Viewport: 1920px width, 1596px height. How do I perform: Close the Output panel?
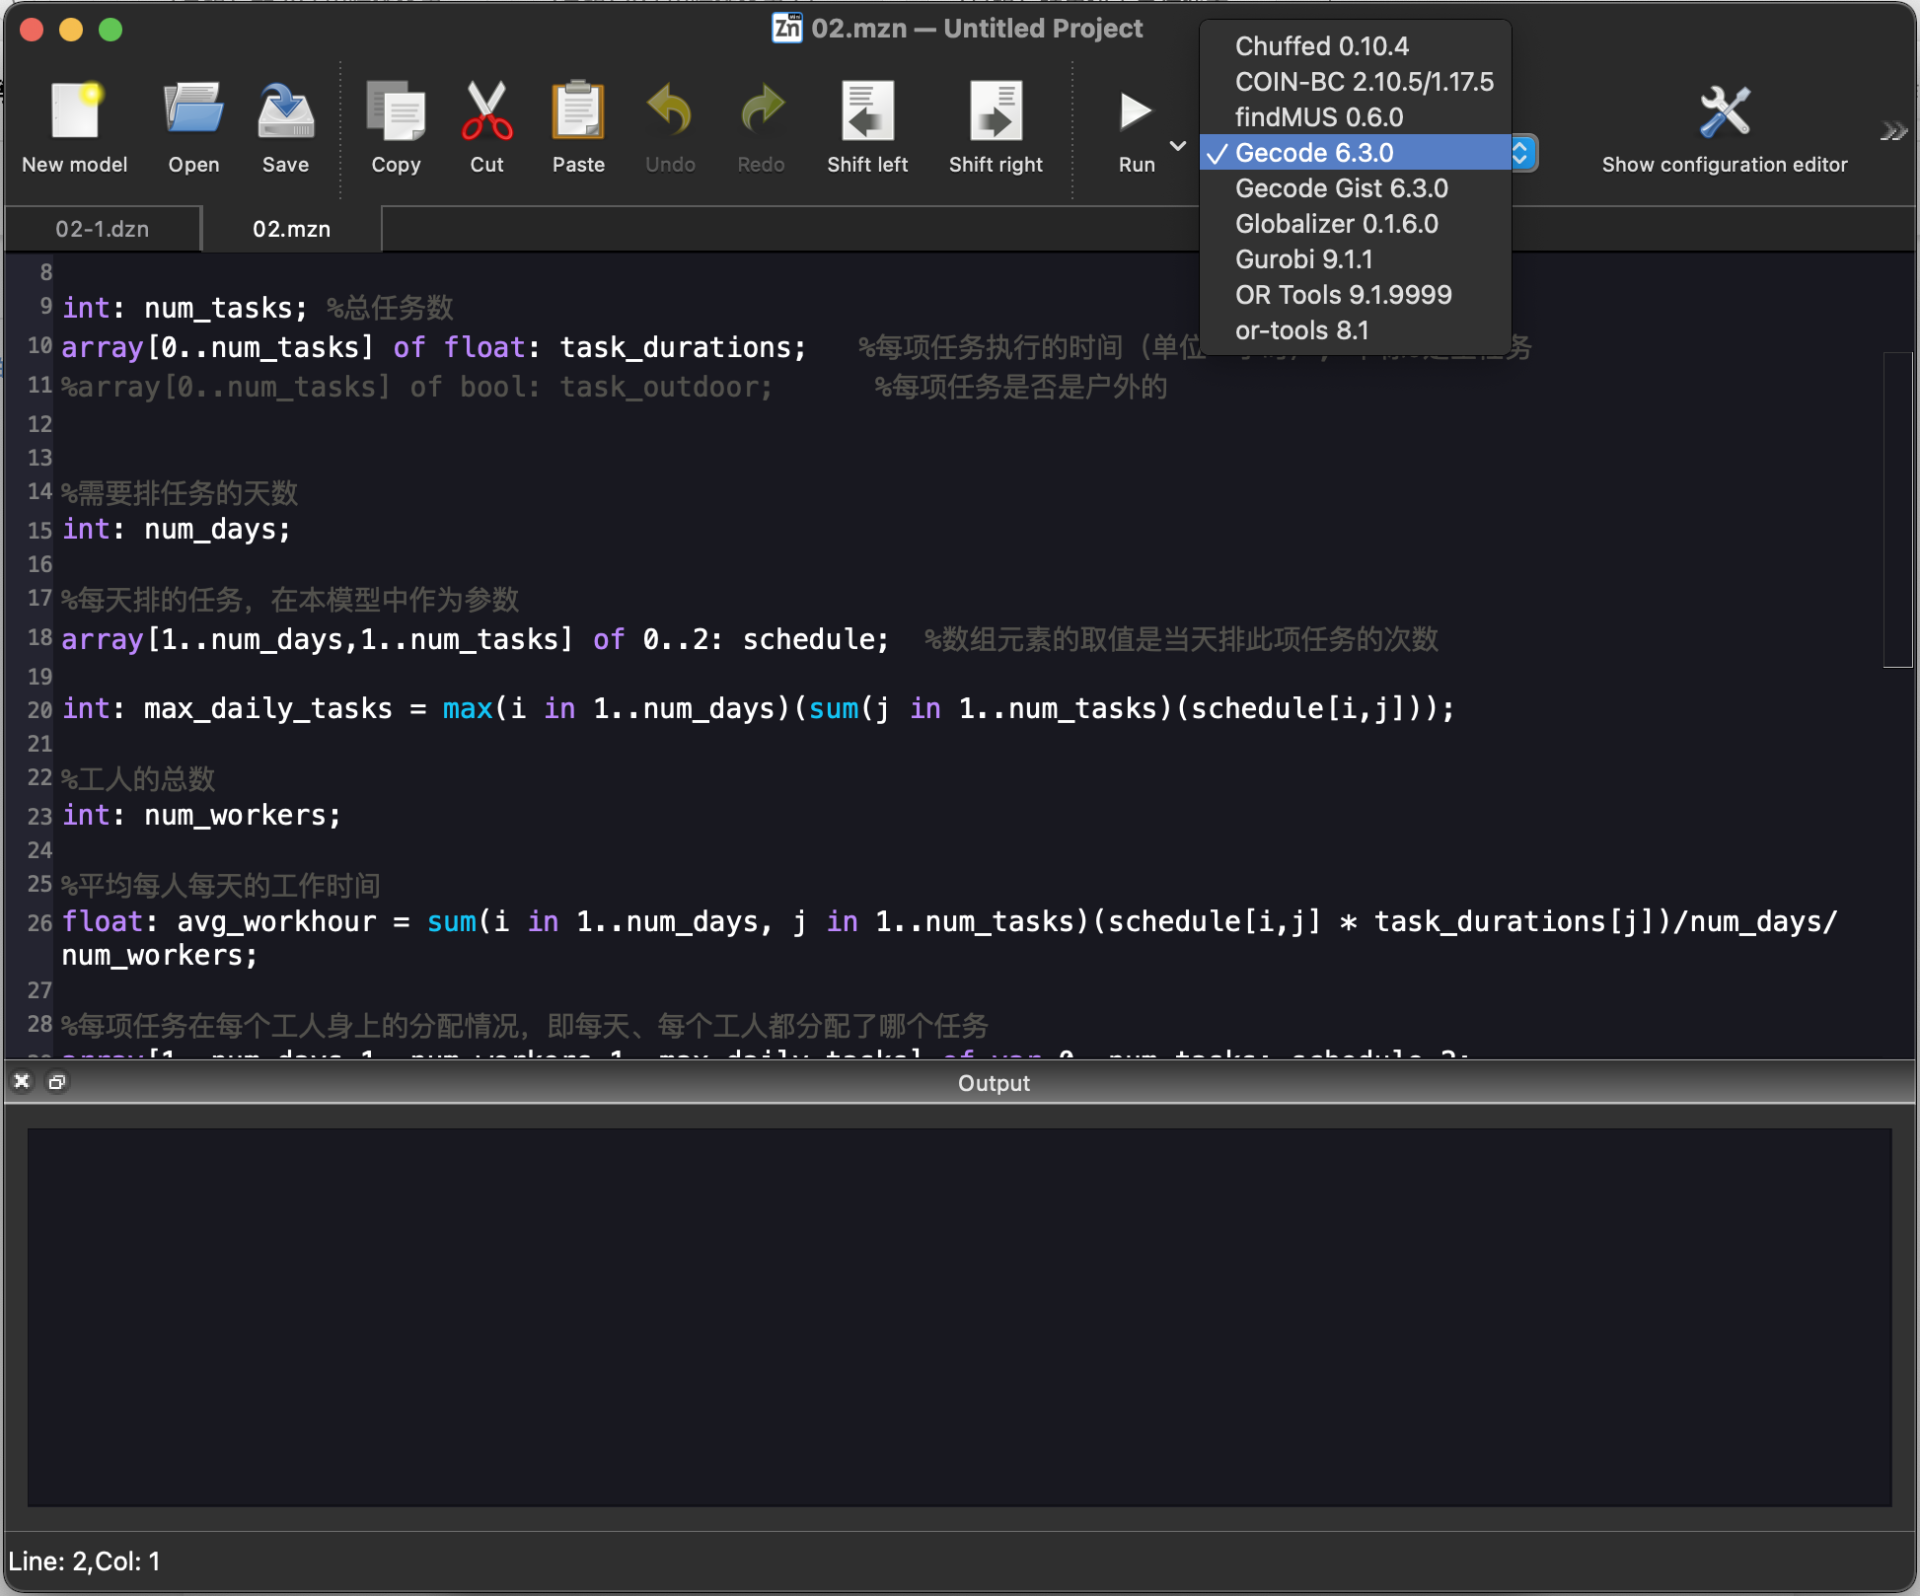pyautogui.click(x=22, y=1082)
